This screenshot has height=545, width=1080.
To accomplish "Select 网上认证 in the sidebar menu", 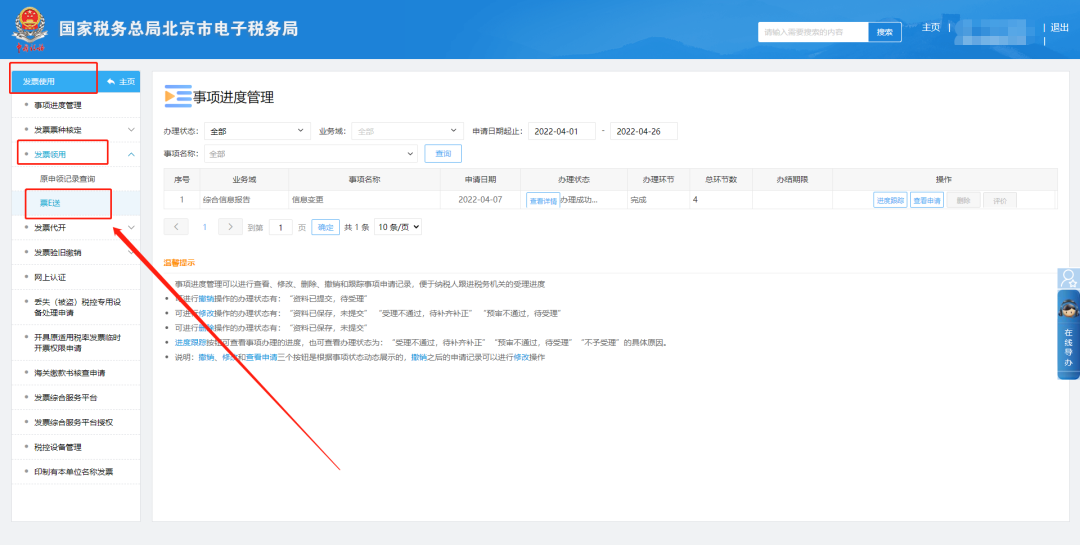I will (x=50, y=277).
